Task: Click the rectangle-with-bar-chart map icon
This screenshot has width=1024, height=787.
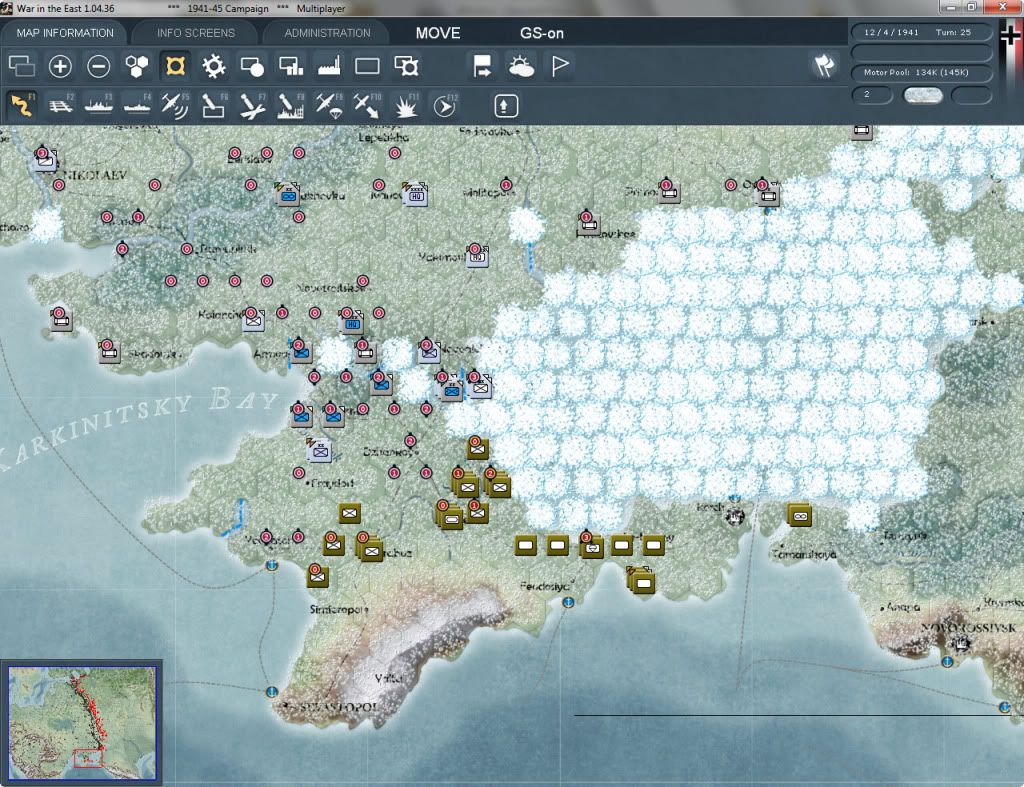Action: pos(291,66)
